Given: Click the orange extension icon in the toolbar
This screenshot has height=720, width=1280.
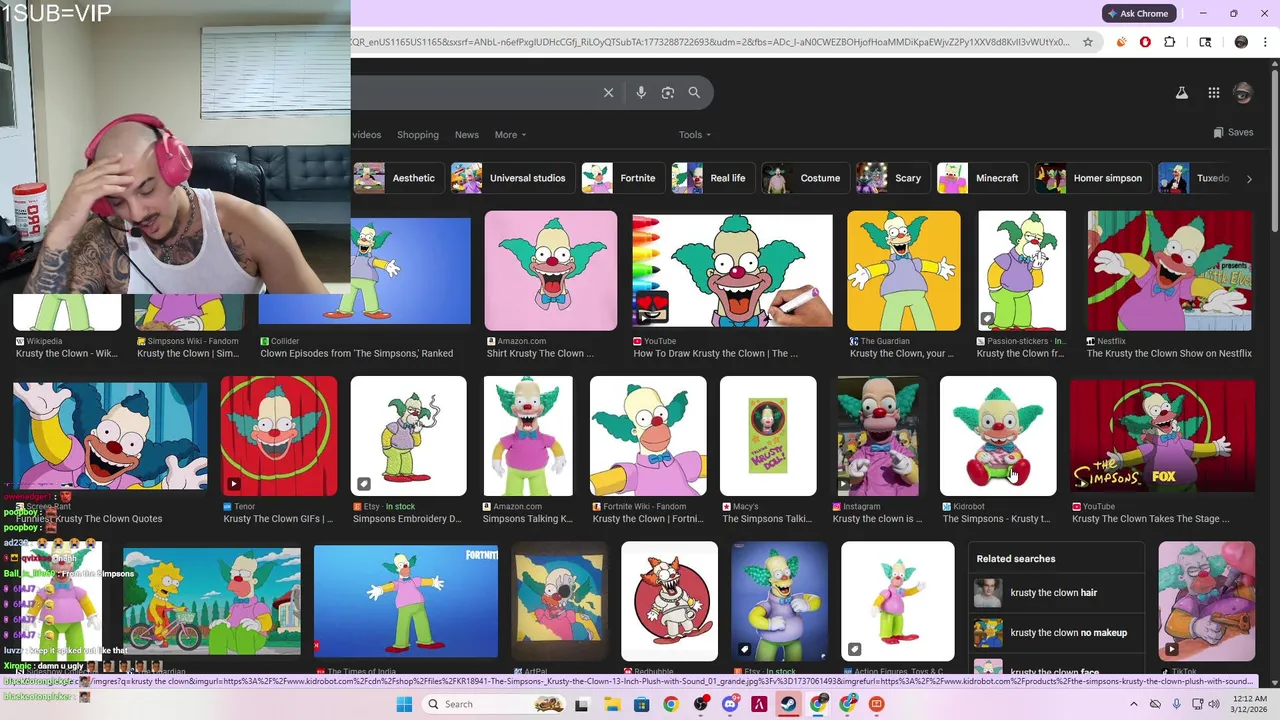Looking at the screenshot, I should pos(1121,42).
